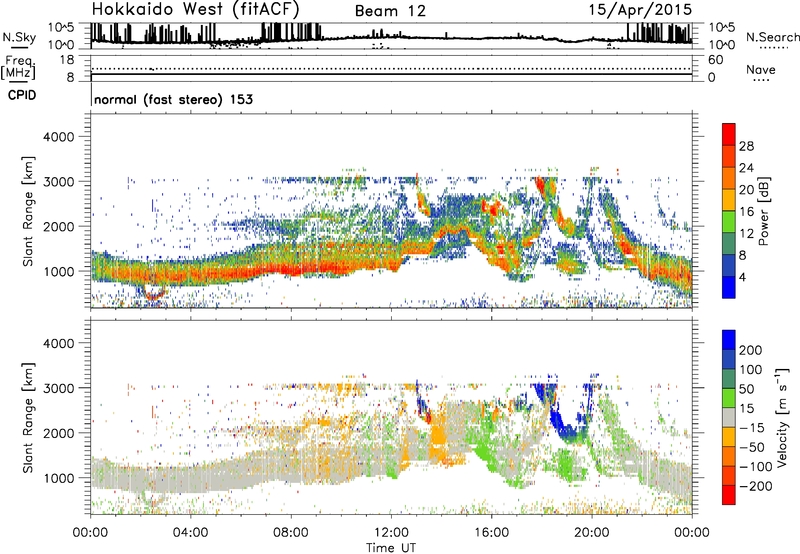
Task: Click the '3000' tick on velocity panel
Action: (x=58, y=388)
